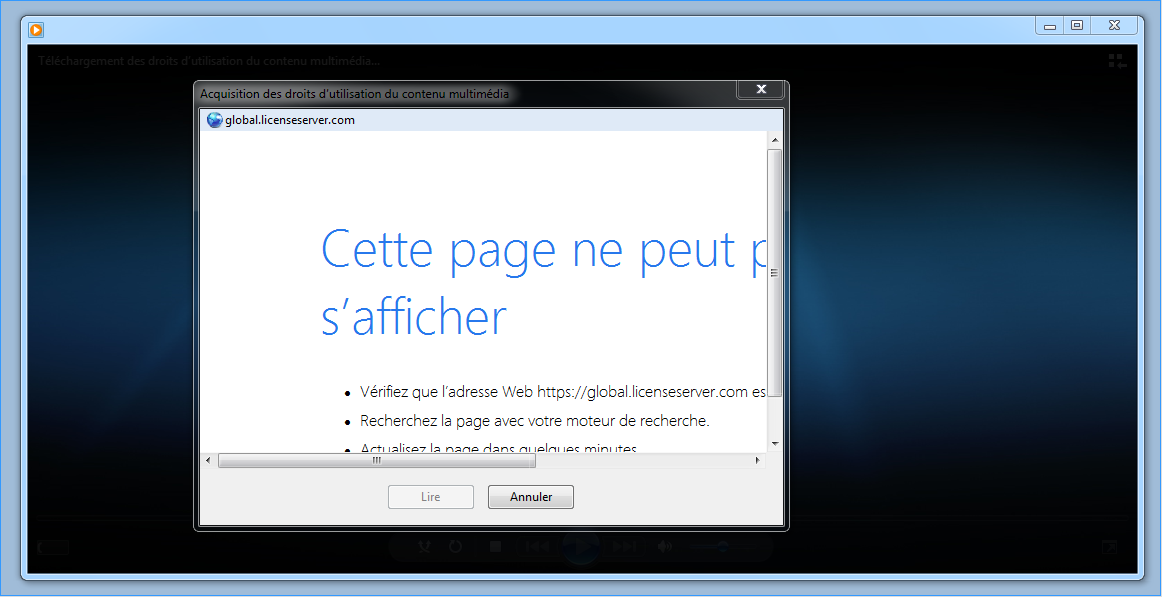Click the "Téléchargement des droits d'utilisation" status text
The height and width of the screenshot is (597, 1162).
[x=209, y=61]
